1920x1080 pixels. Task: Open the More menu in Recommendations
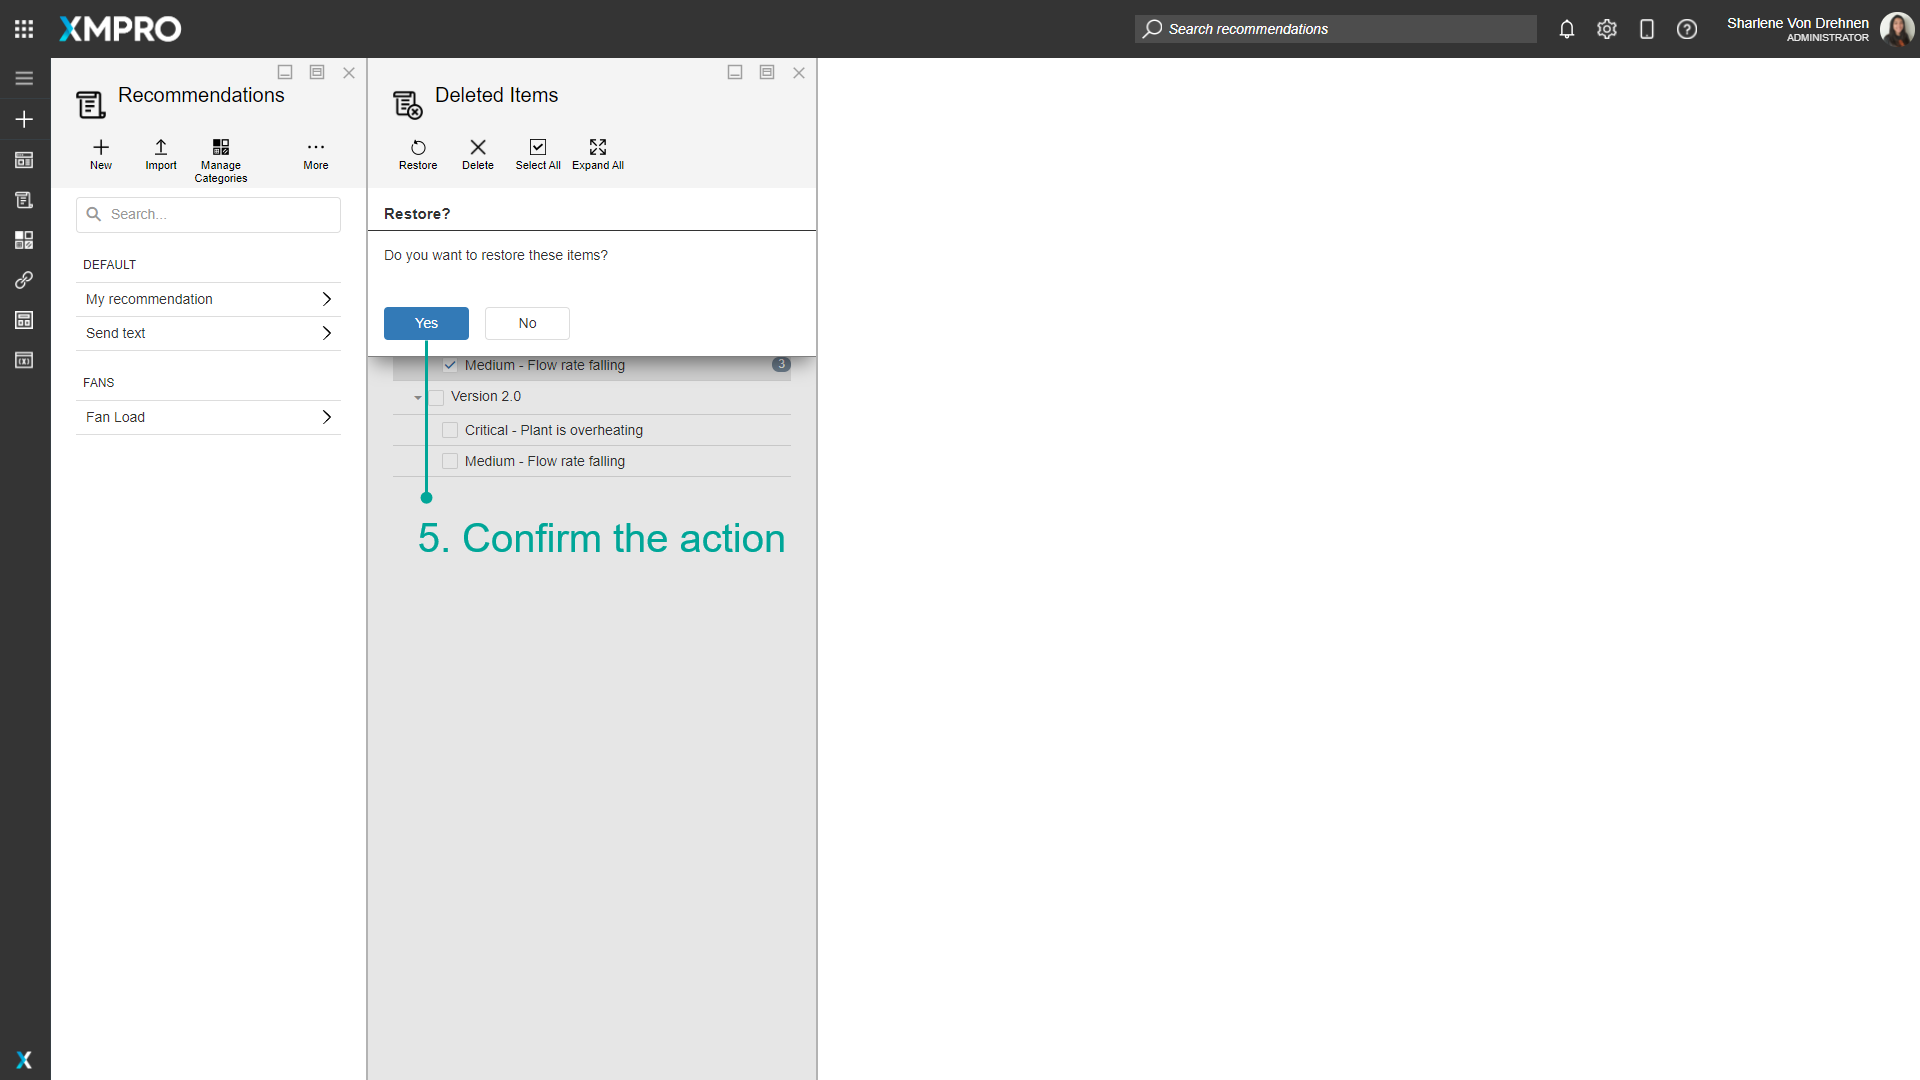(315, 155)
